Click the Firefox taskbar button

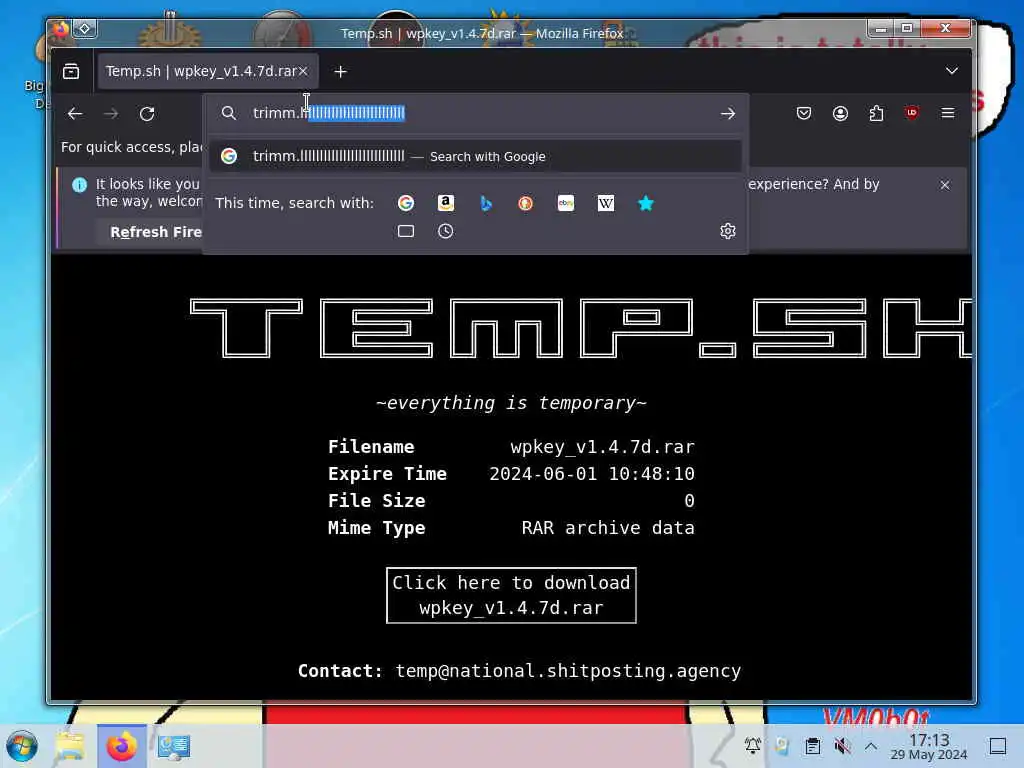[121, 746]
